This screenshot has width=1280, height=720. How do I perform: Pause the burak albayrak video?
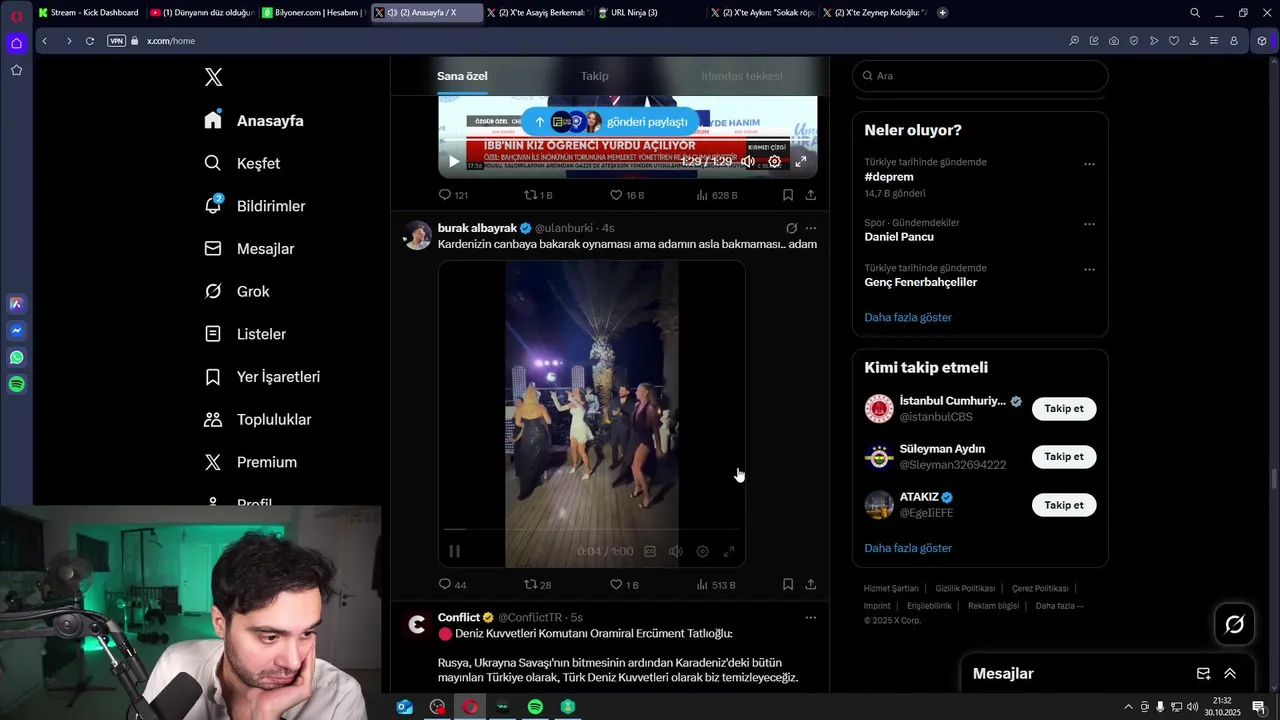pyautogui.click(x=454, y=551)
